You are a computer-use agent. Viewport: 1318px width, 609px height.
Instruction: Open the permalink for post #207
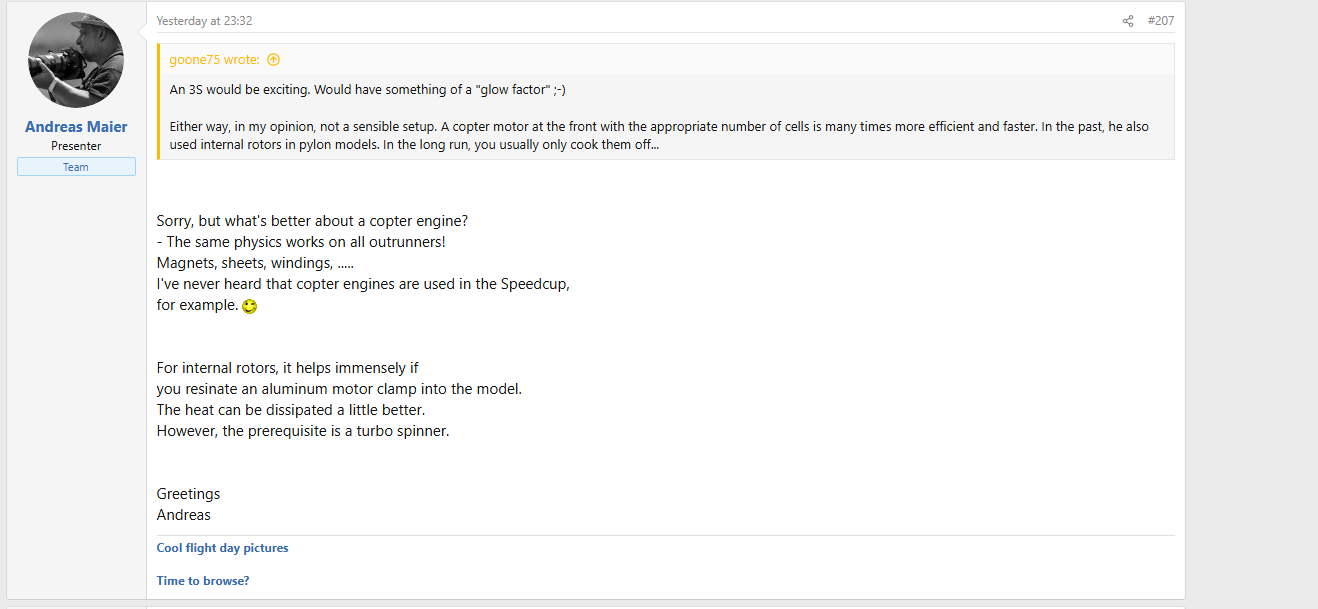coord(1161,21)
